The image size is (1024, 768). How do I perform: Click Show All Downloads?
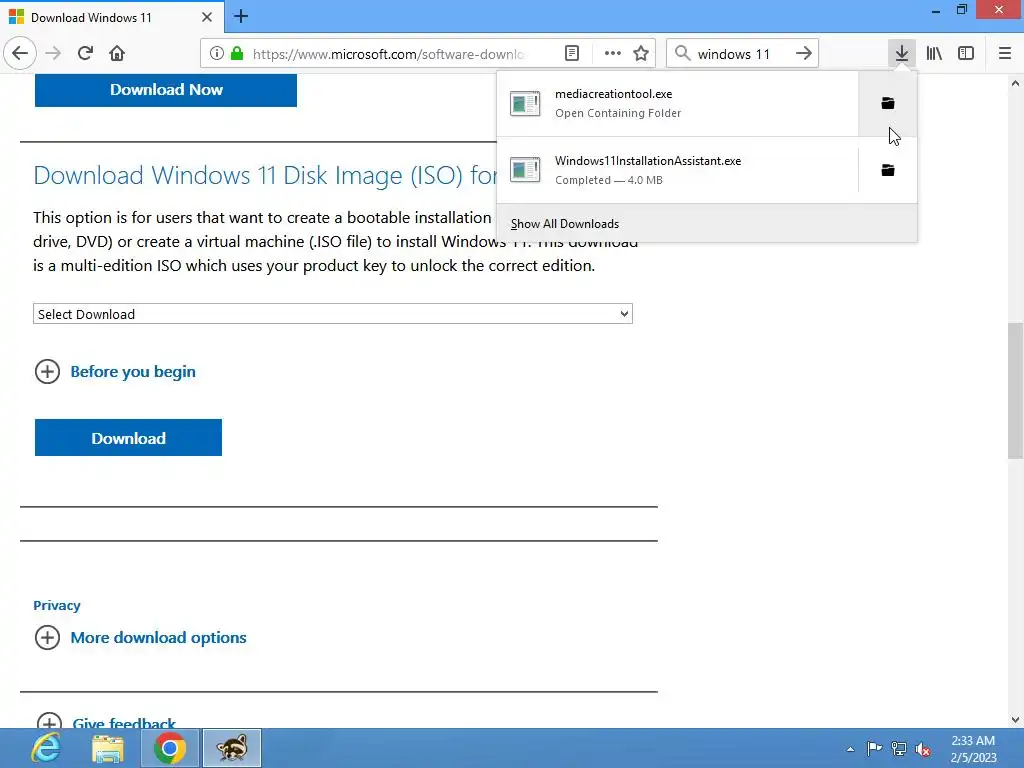[565, 224]
